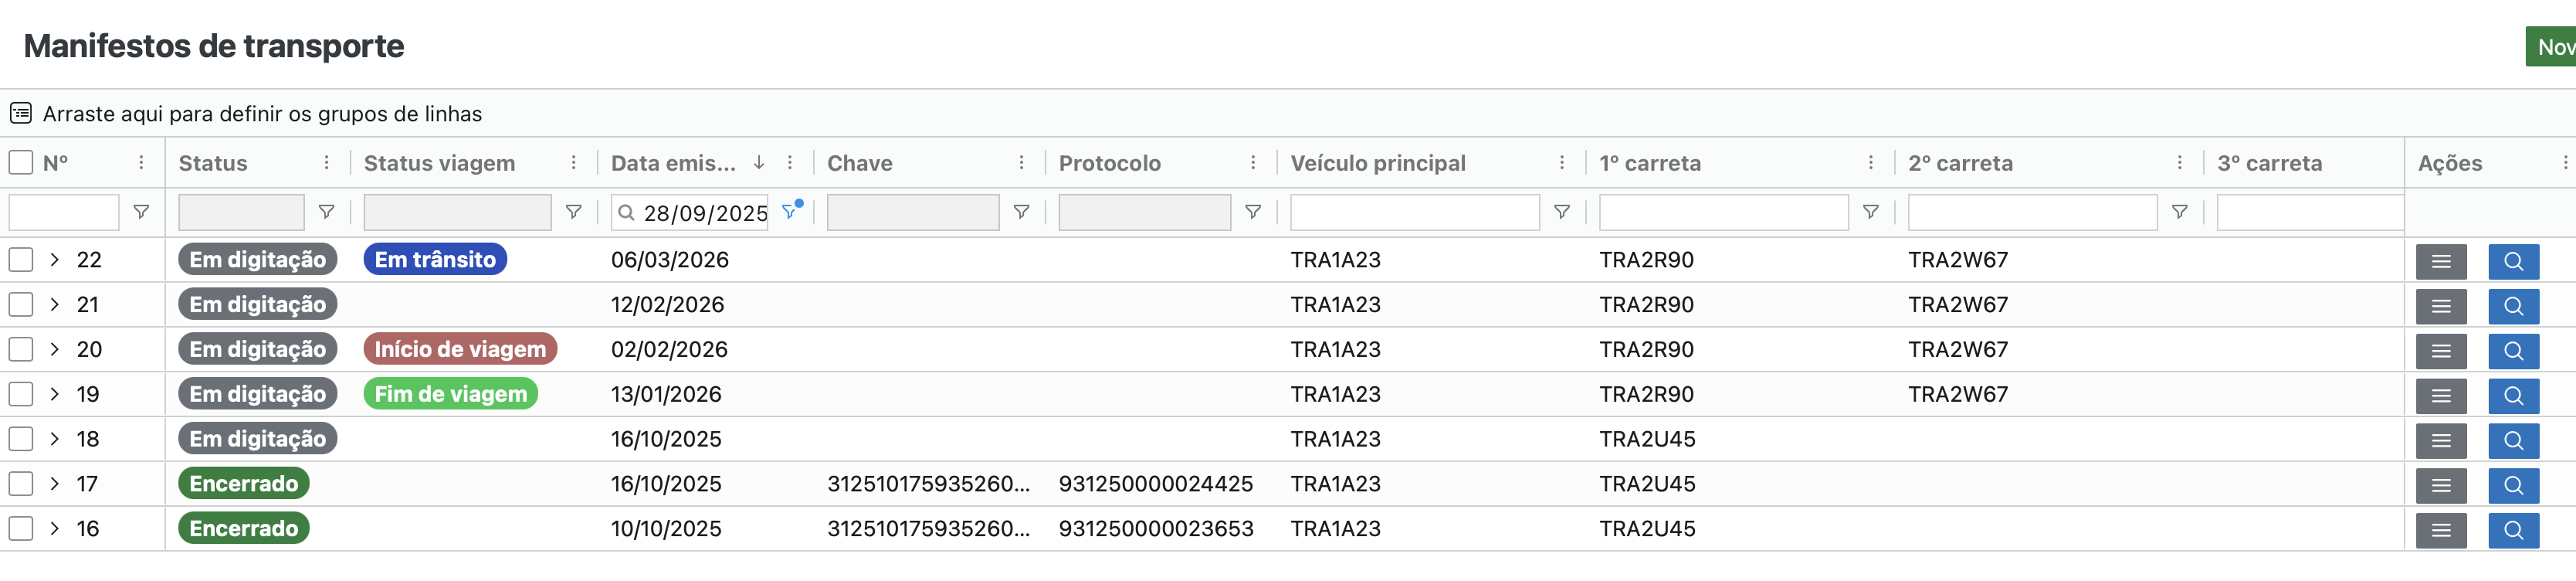The height and width of the screenshot is (581, 2576).
Task: Select the checkbox for manifest row 17
Action: pos(21,484)
